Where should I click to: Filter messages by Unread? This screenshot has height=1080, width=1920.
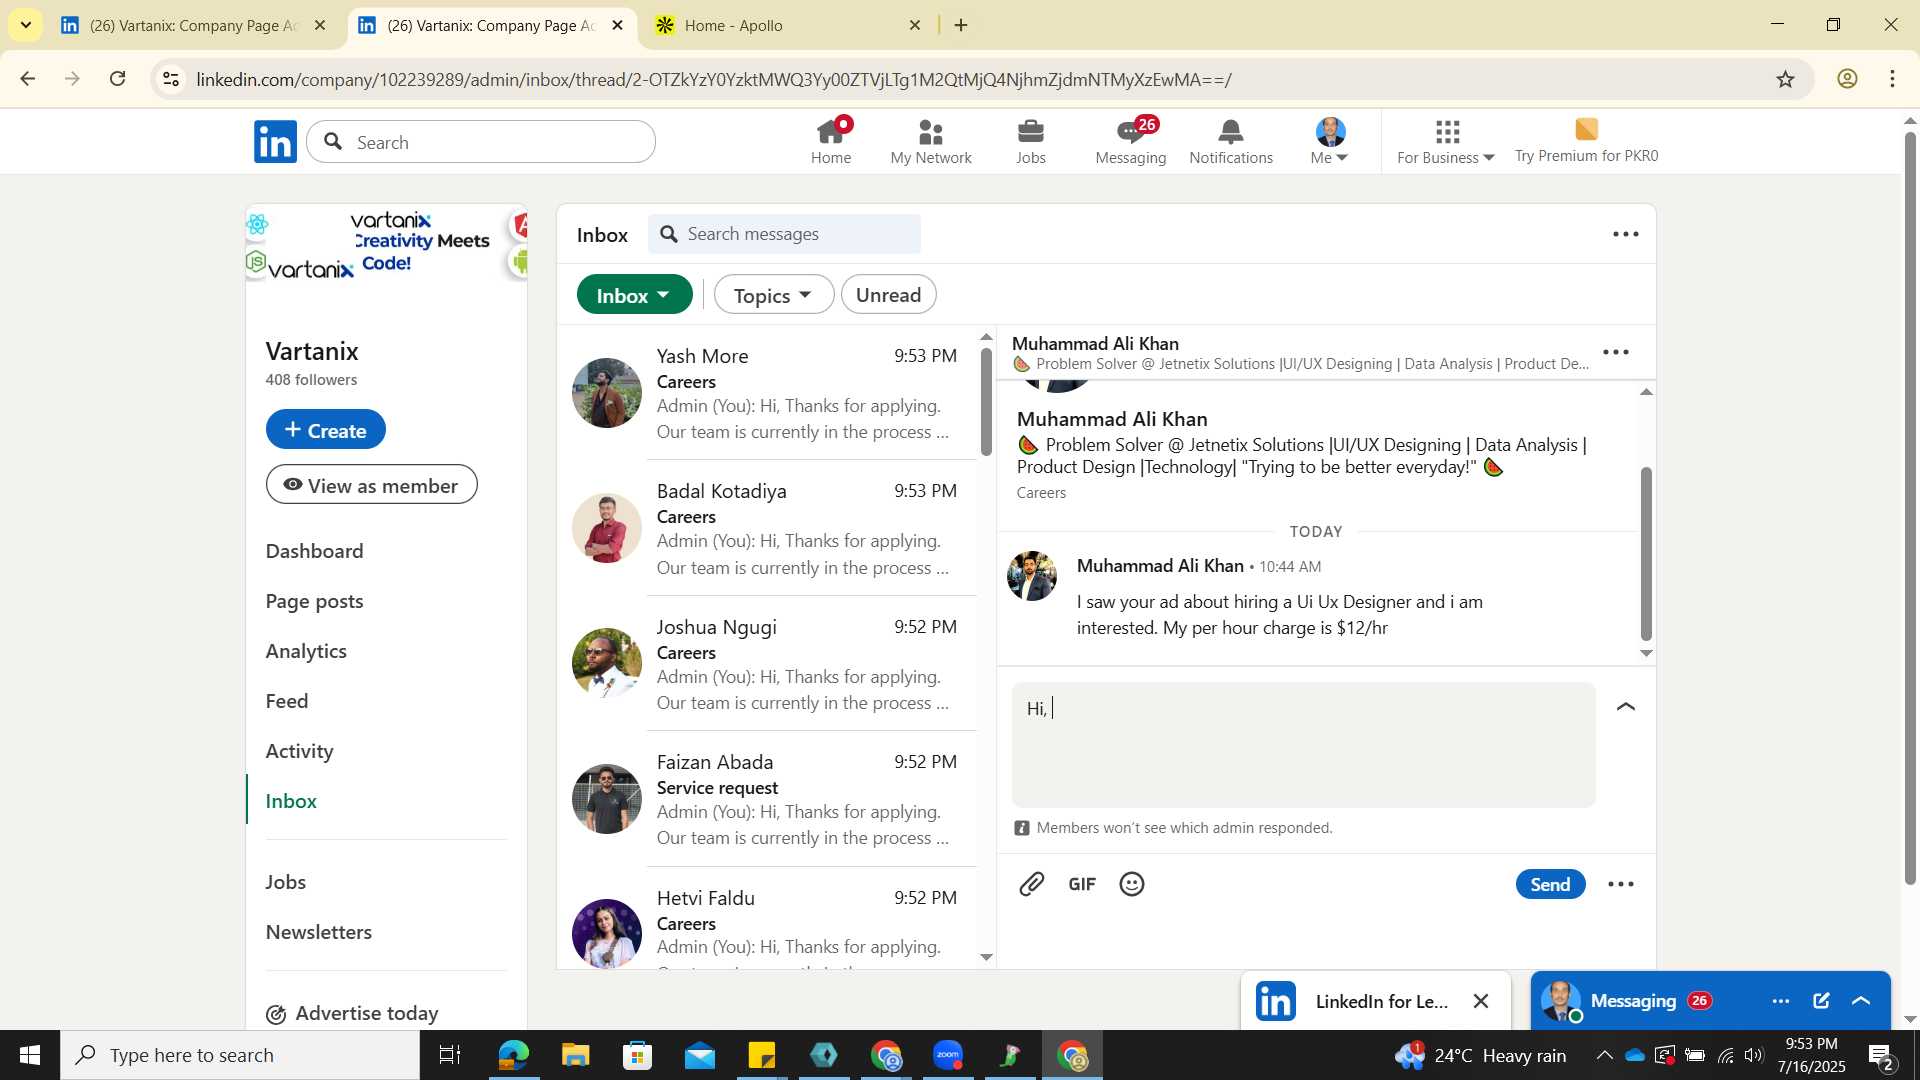pos(888,295)
